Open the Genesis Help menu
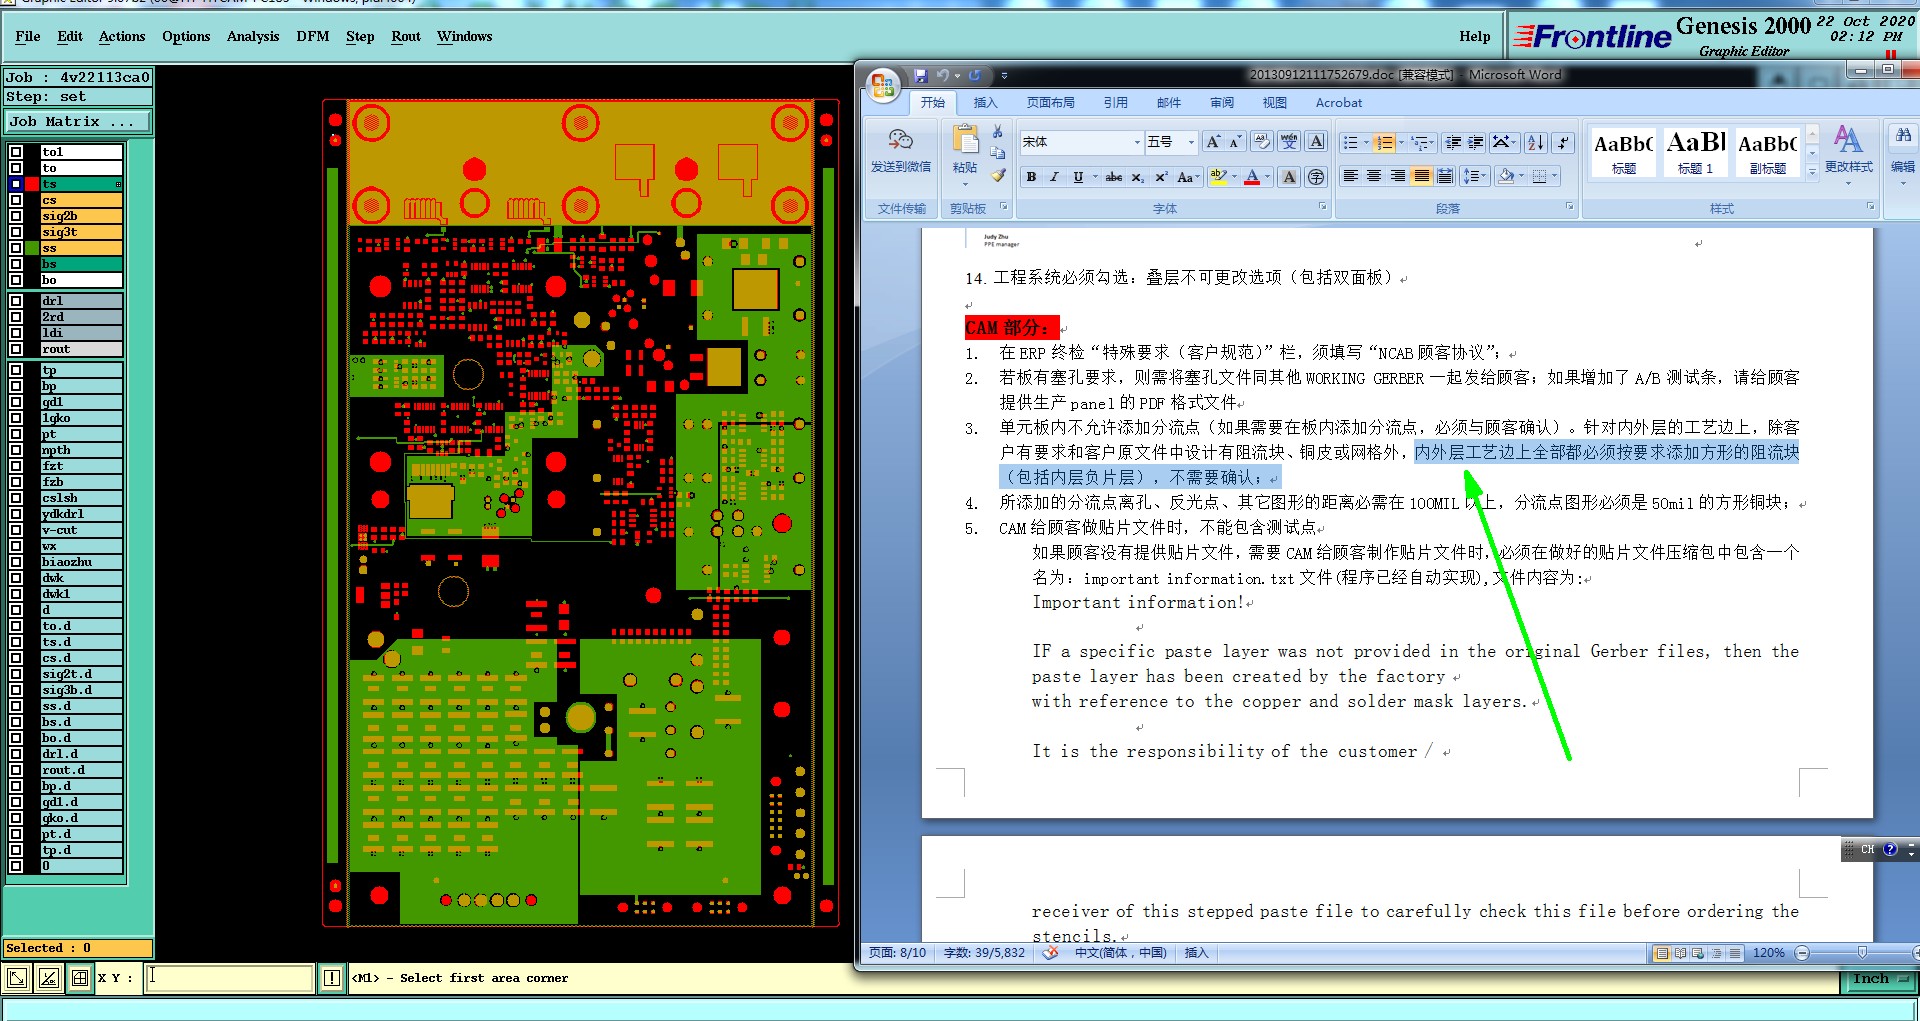 click(1474, 36)
